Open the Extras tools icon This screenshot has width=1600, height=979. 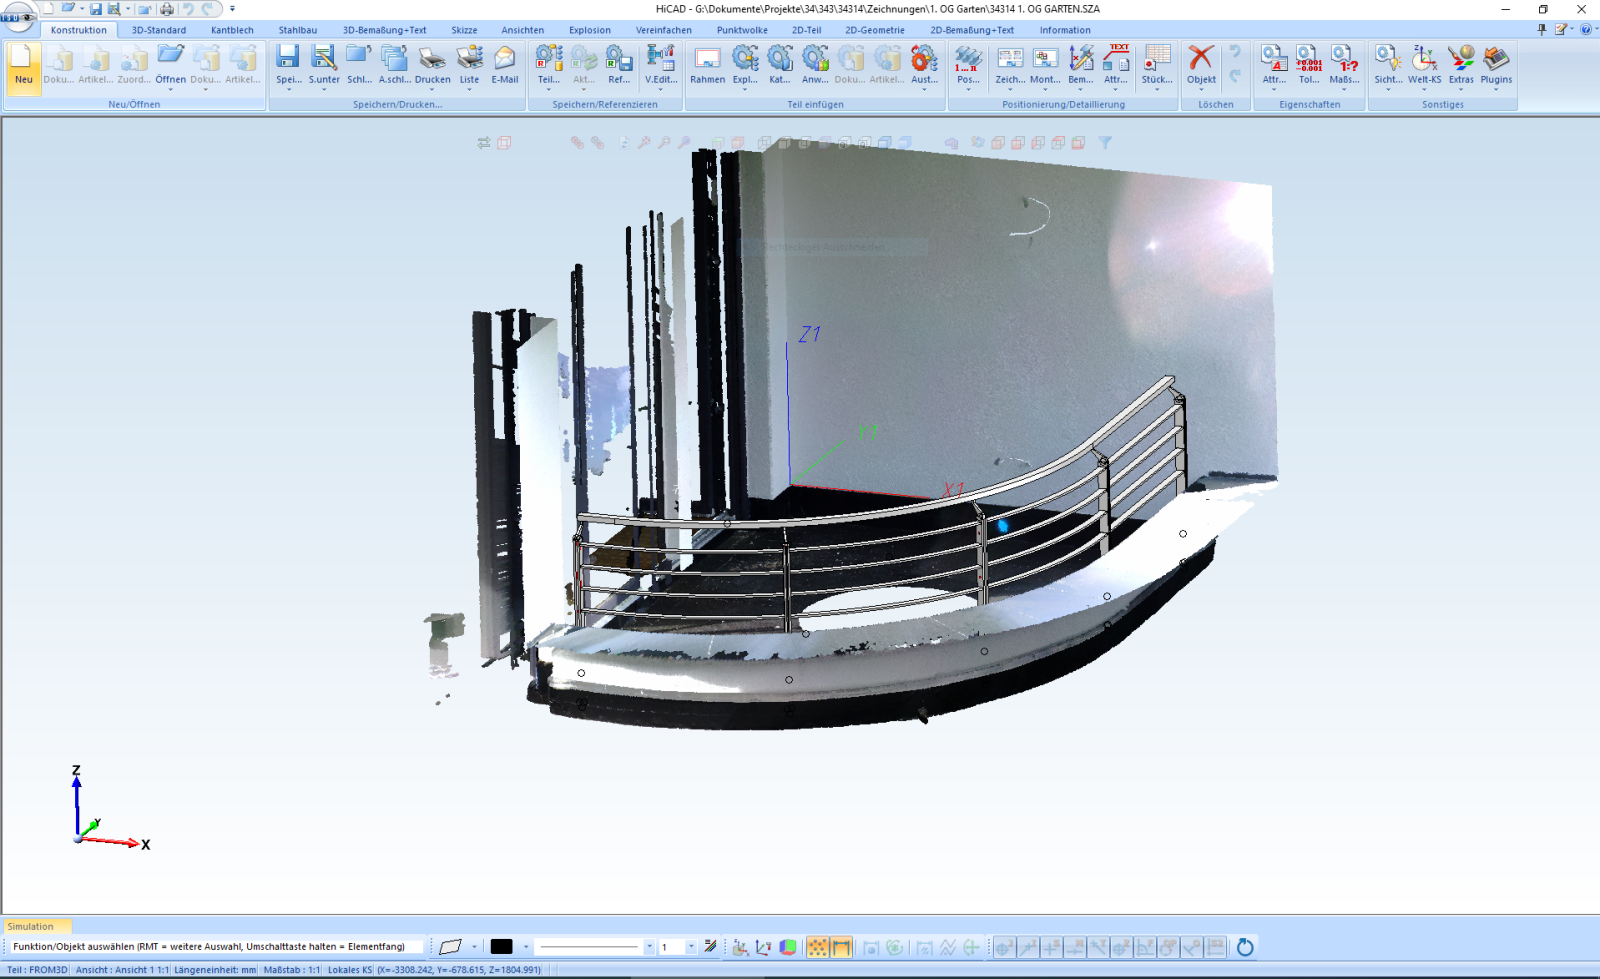coord(1461,58)
